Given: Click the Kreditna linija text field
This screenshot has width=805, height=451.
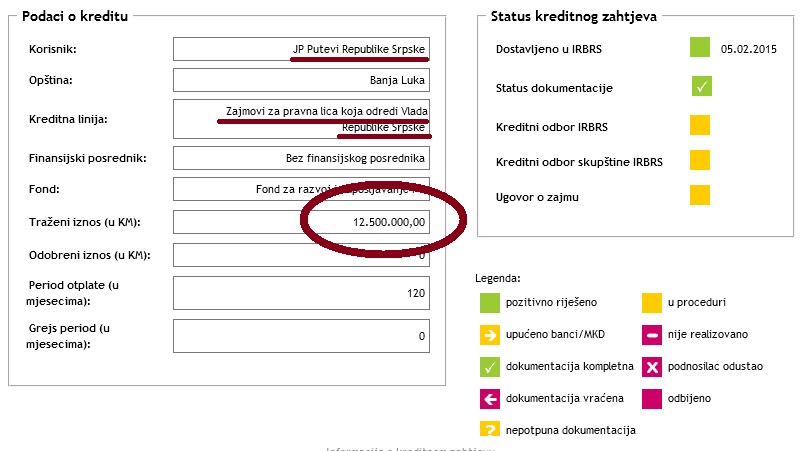Looking at the screenshot, I should click(300, 119).
